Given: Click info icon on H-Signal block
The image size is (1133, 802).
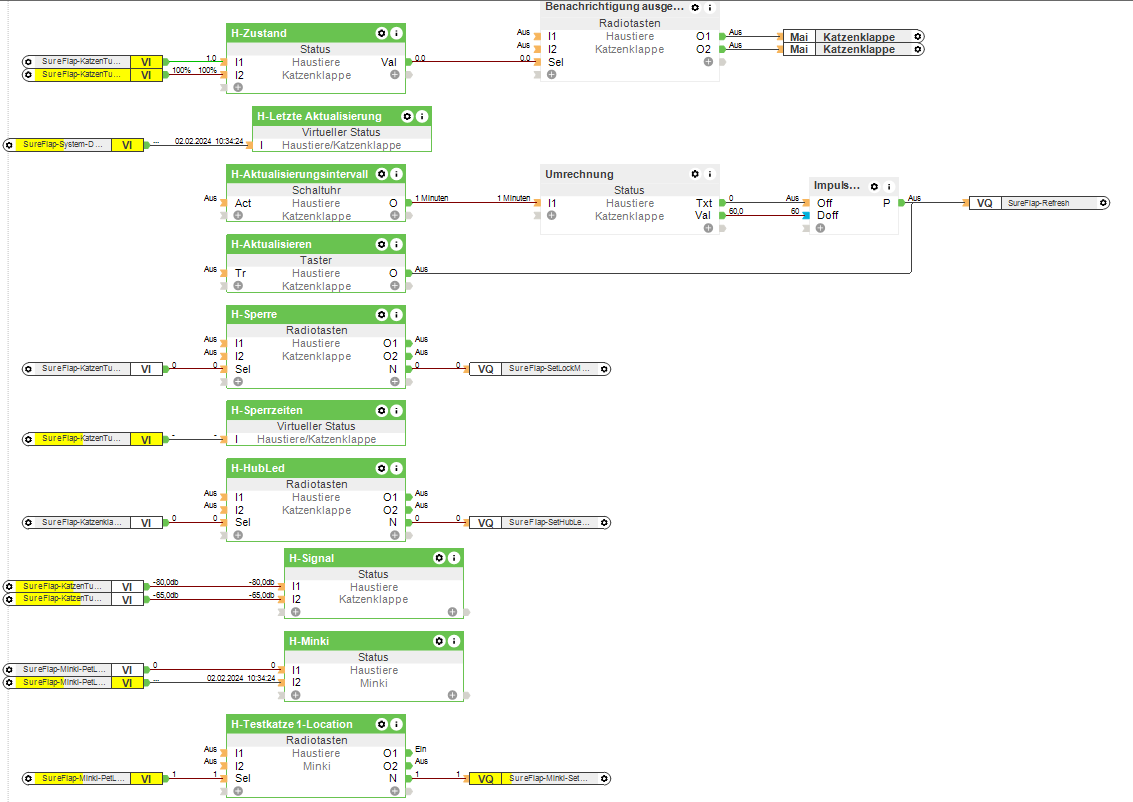Looking at the screenshot, I should [454, 558].
